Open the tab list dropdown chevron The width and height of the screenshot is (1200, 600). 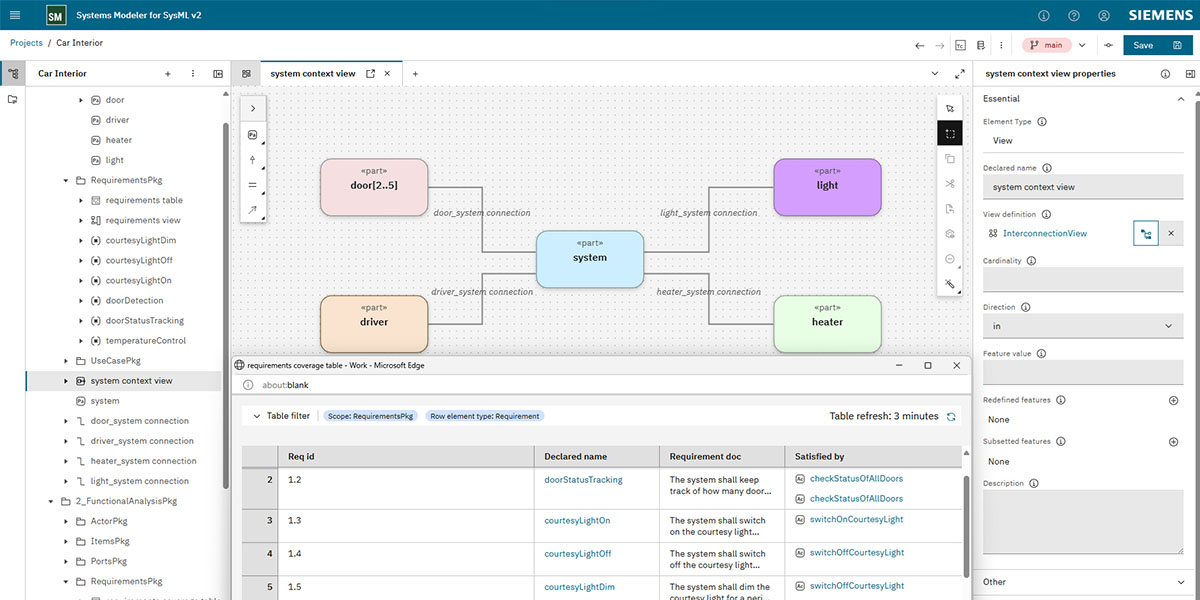click(935, 73)
